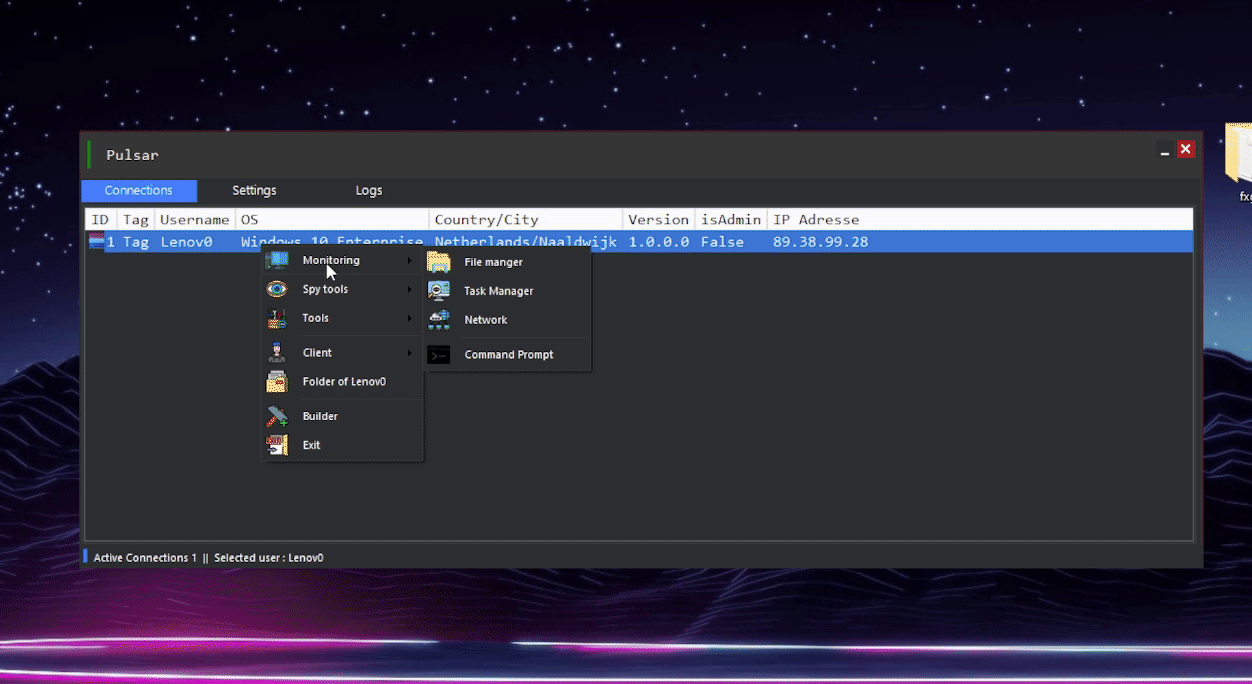The height and width of the screenshot is (684, 1252).
Task: Switch to the Settings tab
Action: pyautogui.click(x=254, y=190)
